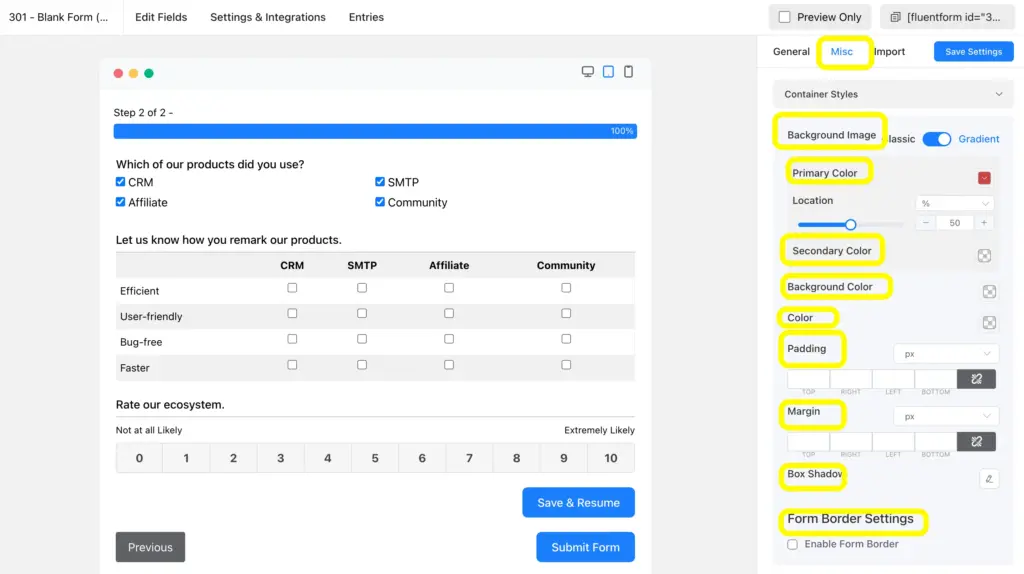Select rating 10 on ecosystem scale

[x=611, y=458]
